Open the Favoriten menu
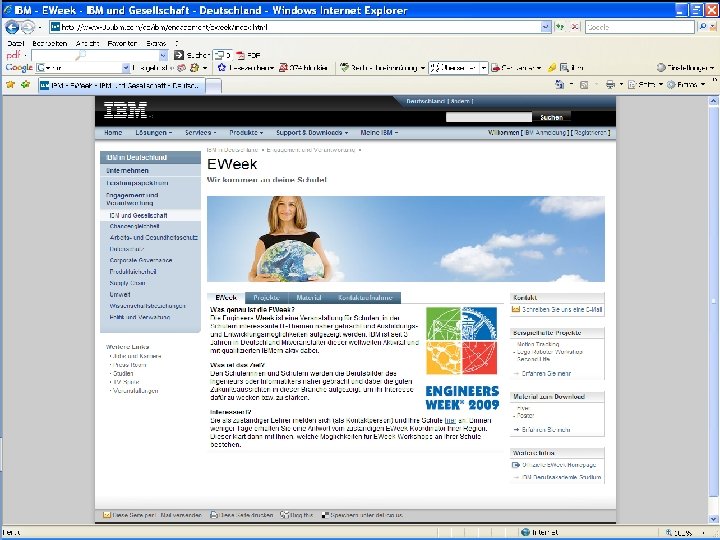 coord(122,43)
